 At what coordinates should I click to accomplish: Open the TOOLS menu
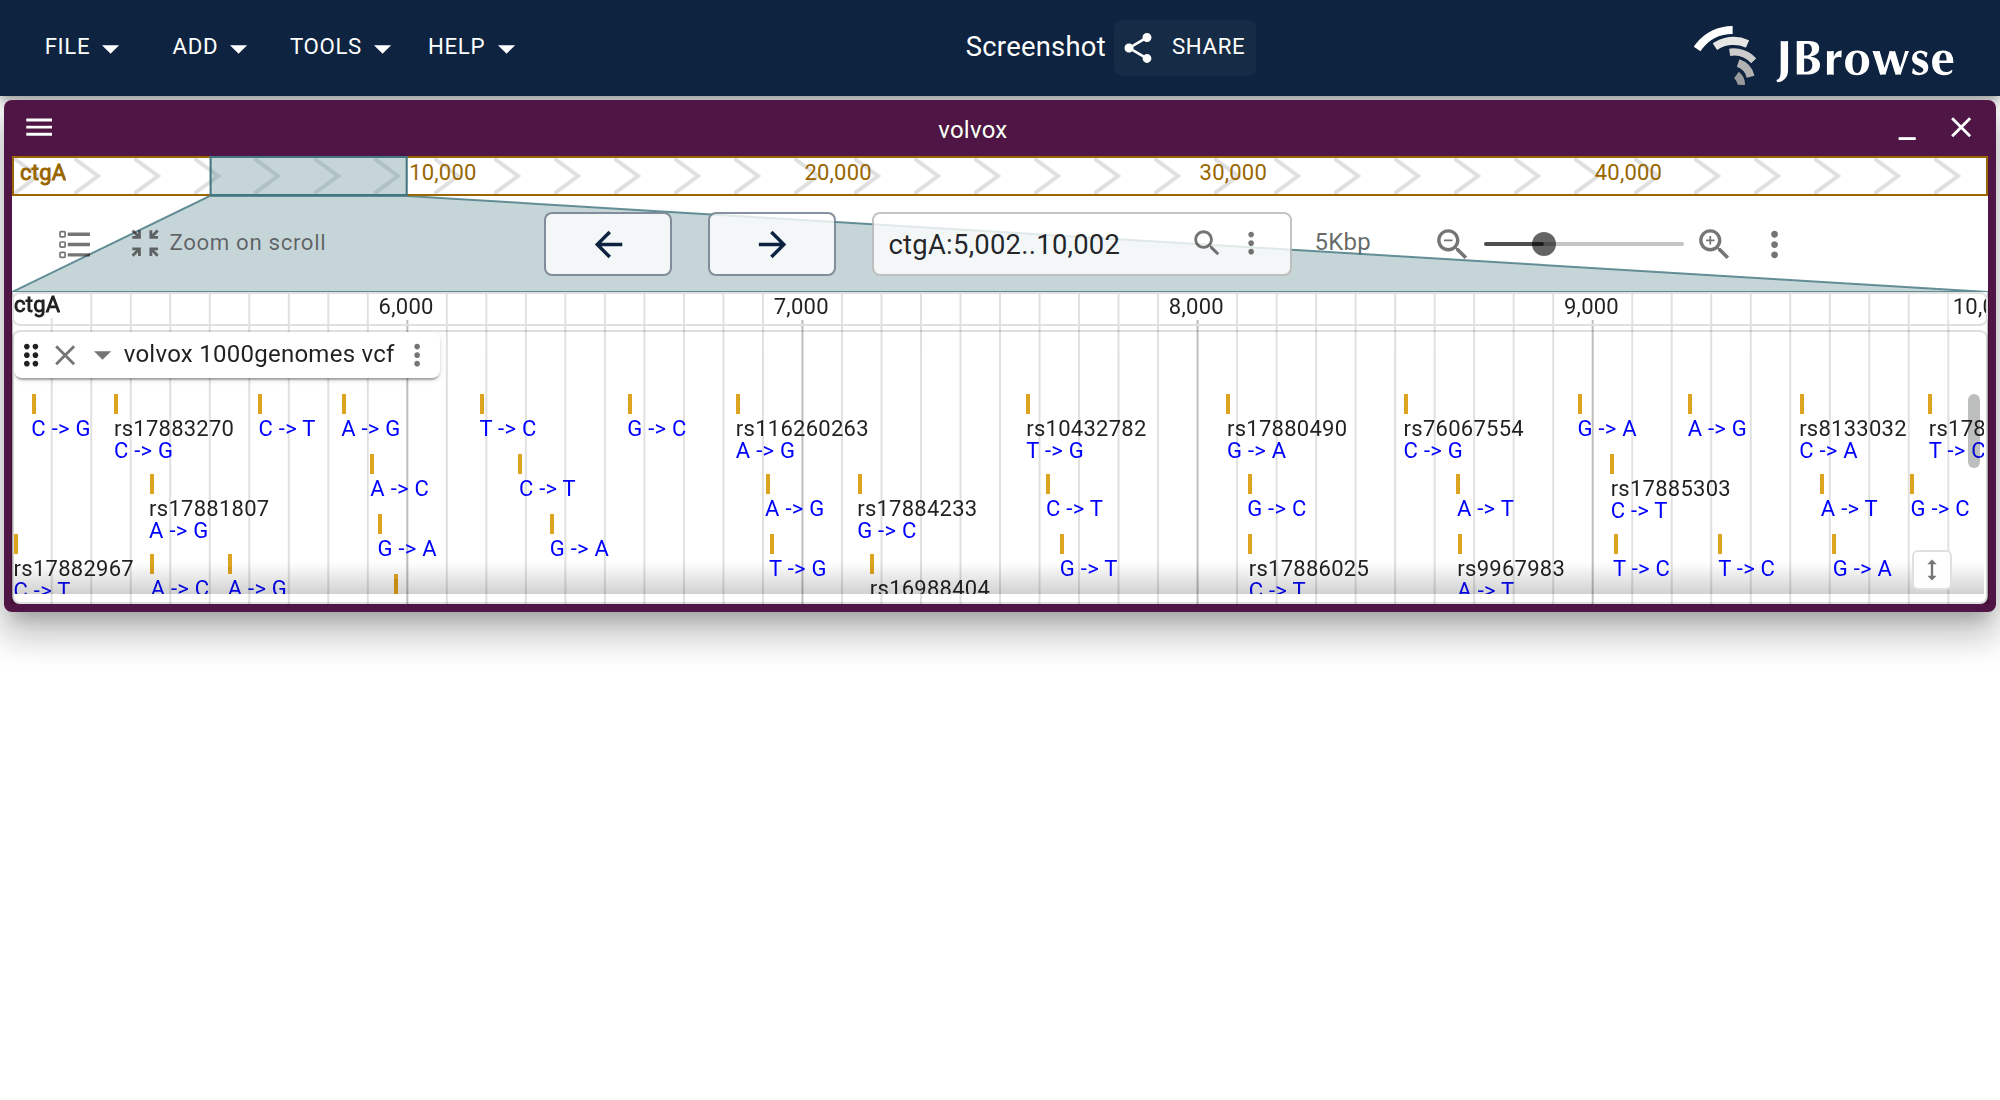pyautogui.click(x=339, y=47)
